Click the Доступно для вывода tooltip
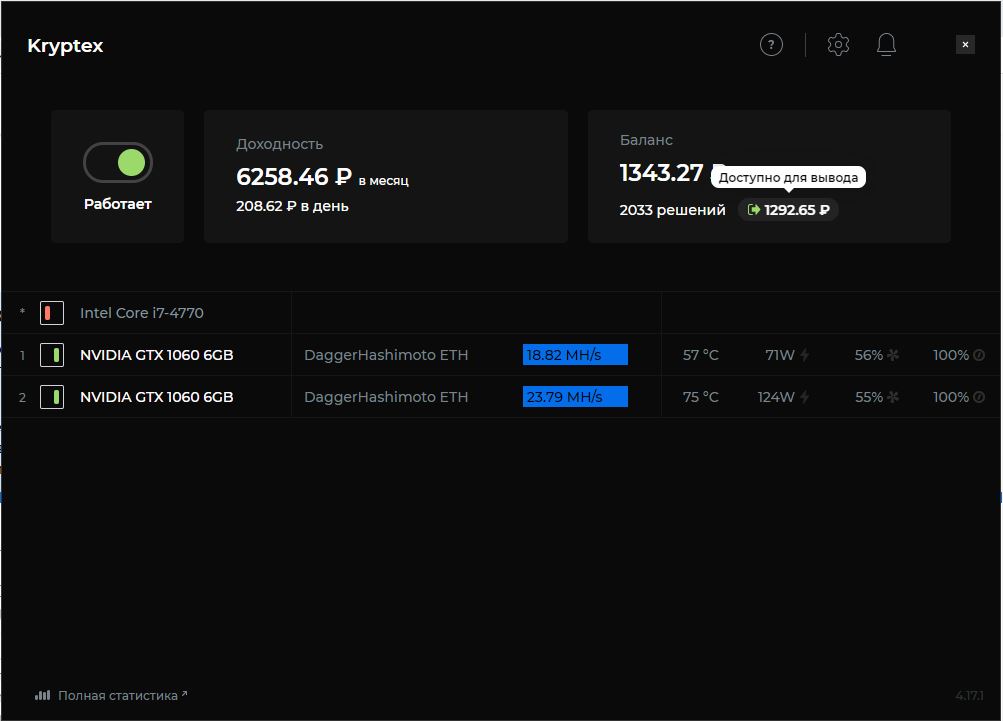1003x721 pixels. (788, 177)
